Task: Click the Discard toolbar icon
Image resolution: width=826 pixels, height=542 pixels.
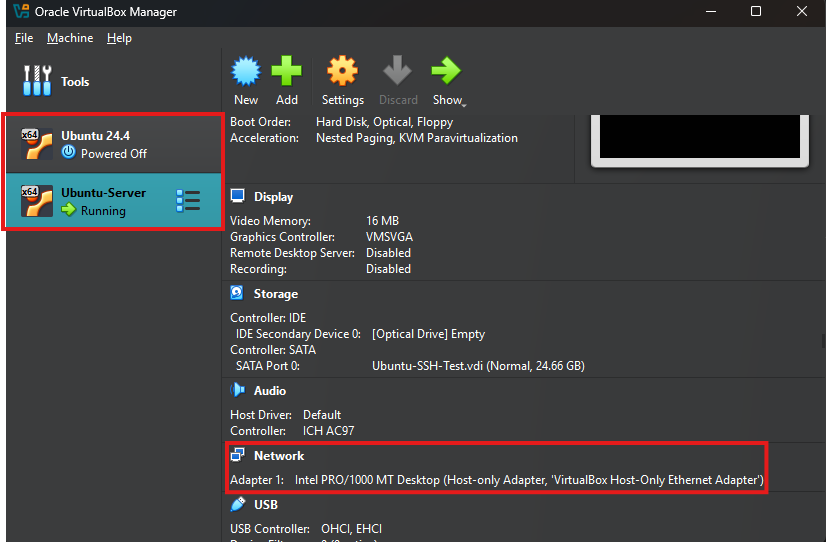Action: (x=398, y=72)
